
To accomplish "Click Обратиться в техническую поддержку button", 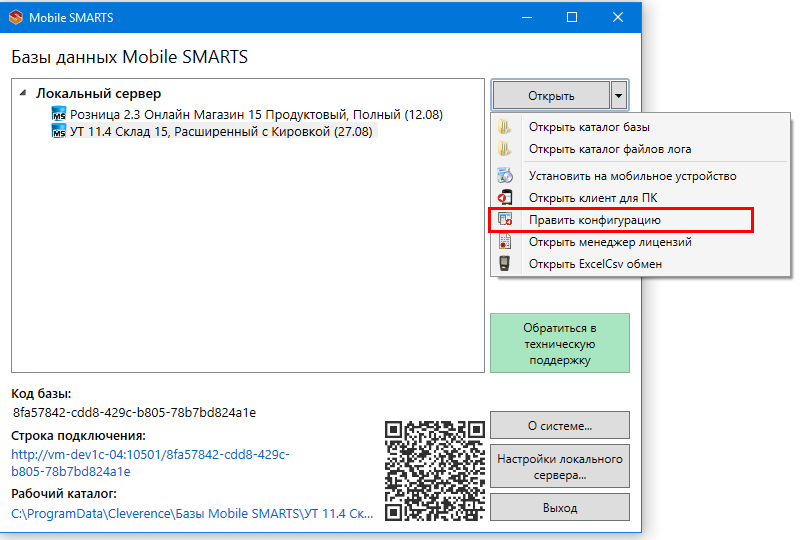I will pos(560,343).
